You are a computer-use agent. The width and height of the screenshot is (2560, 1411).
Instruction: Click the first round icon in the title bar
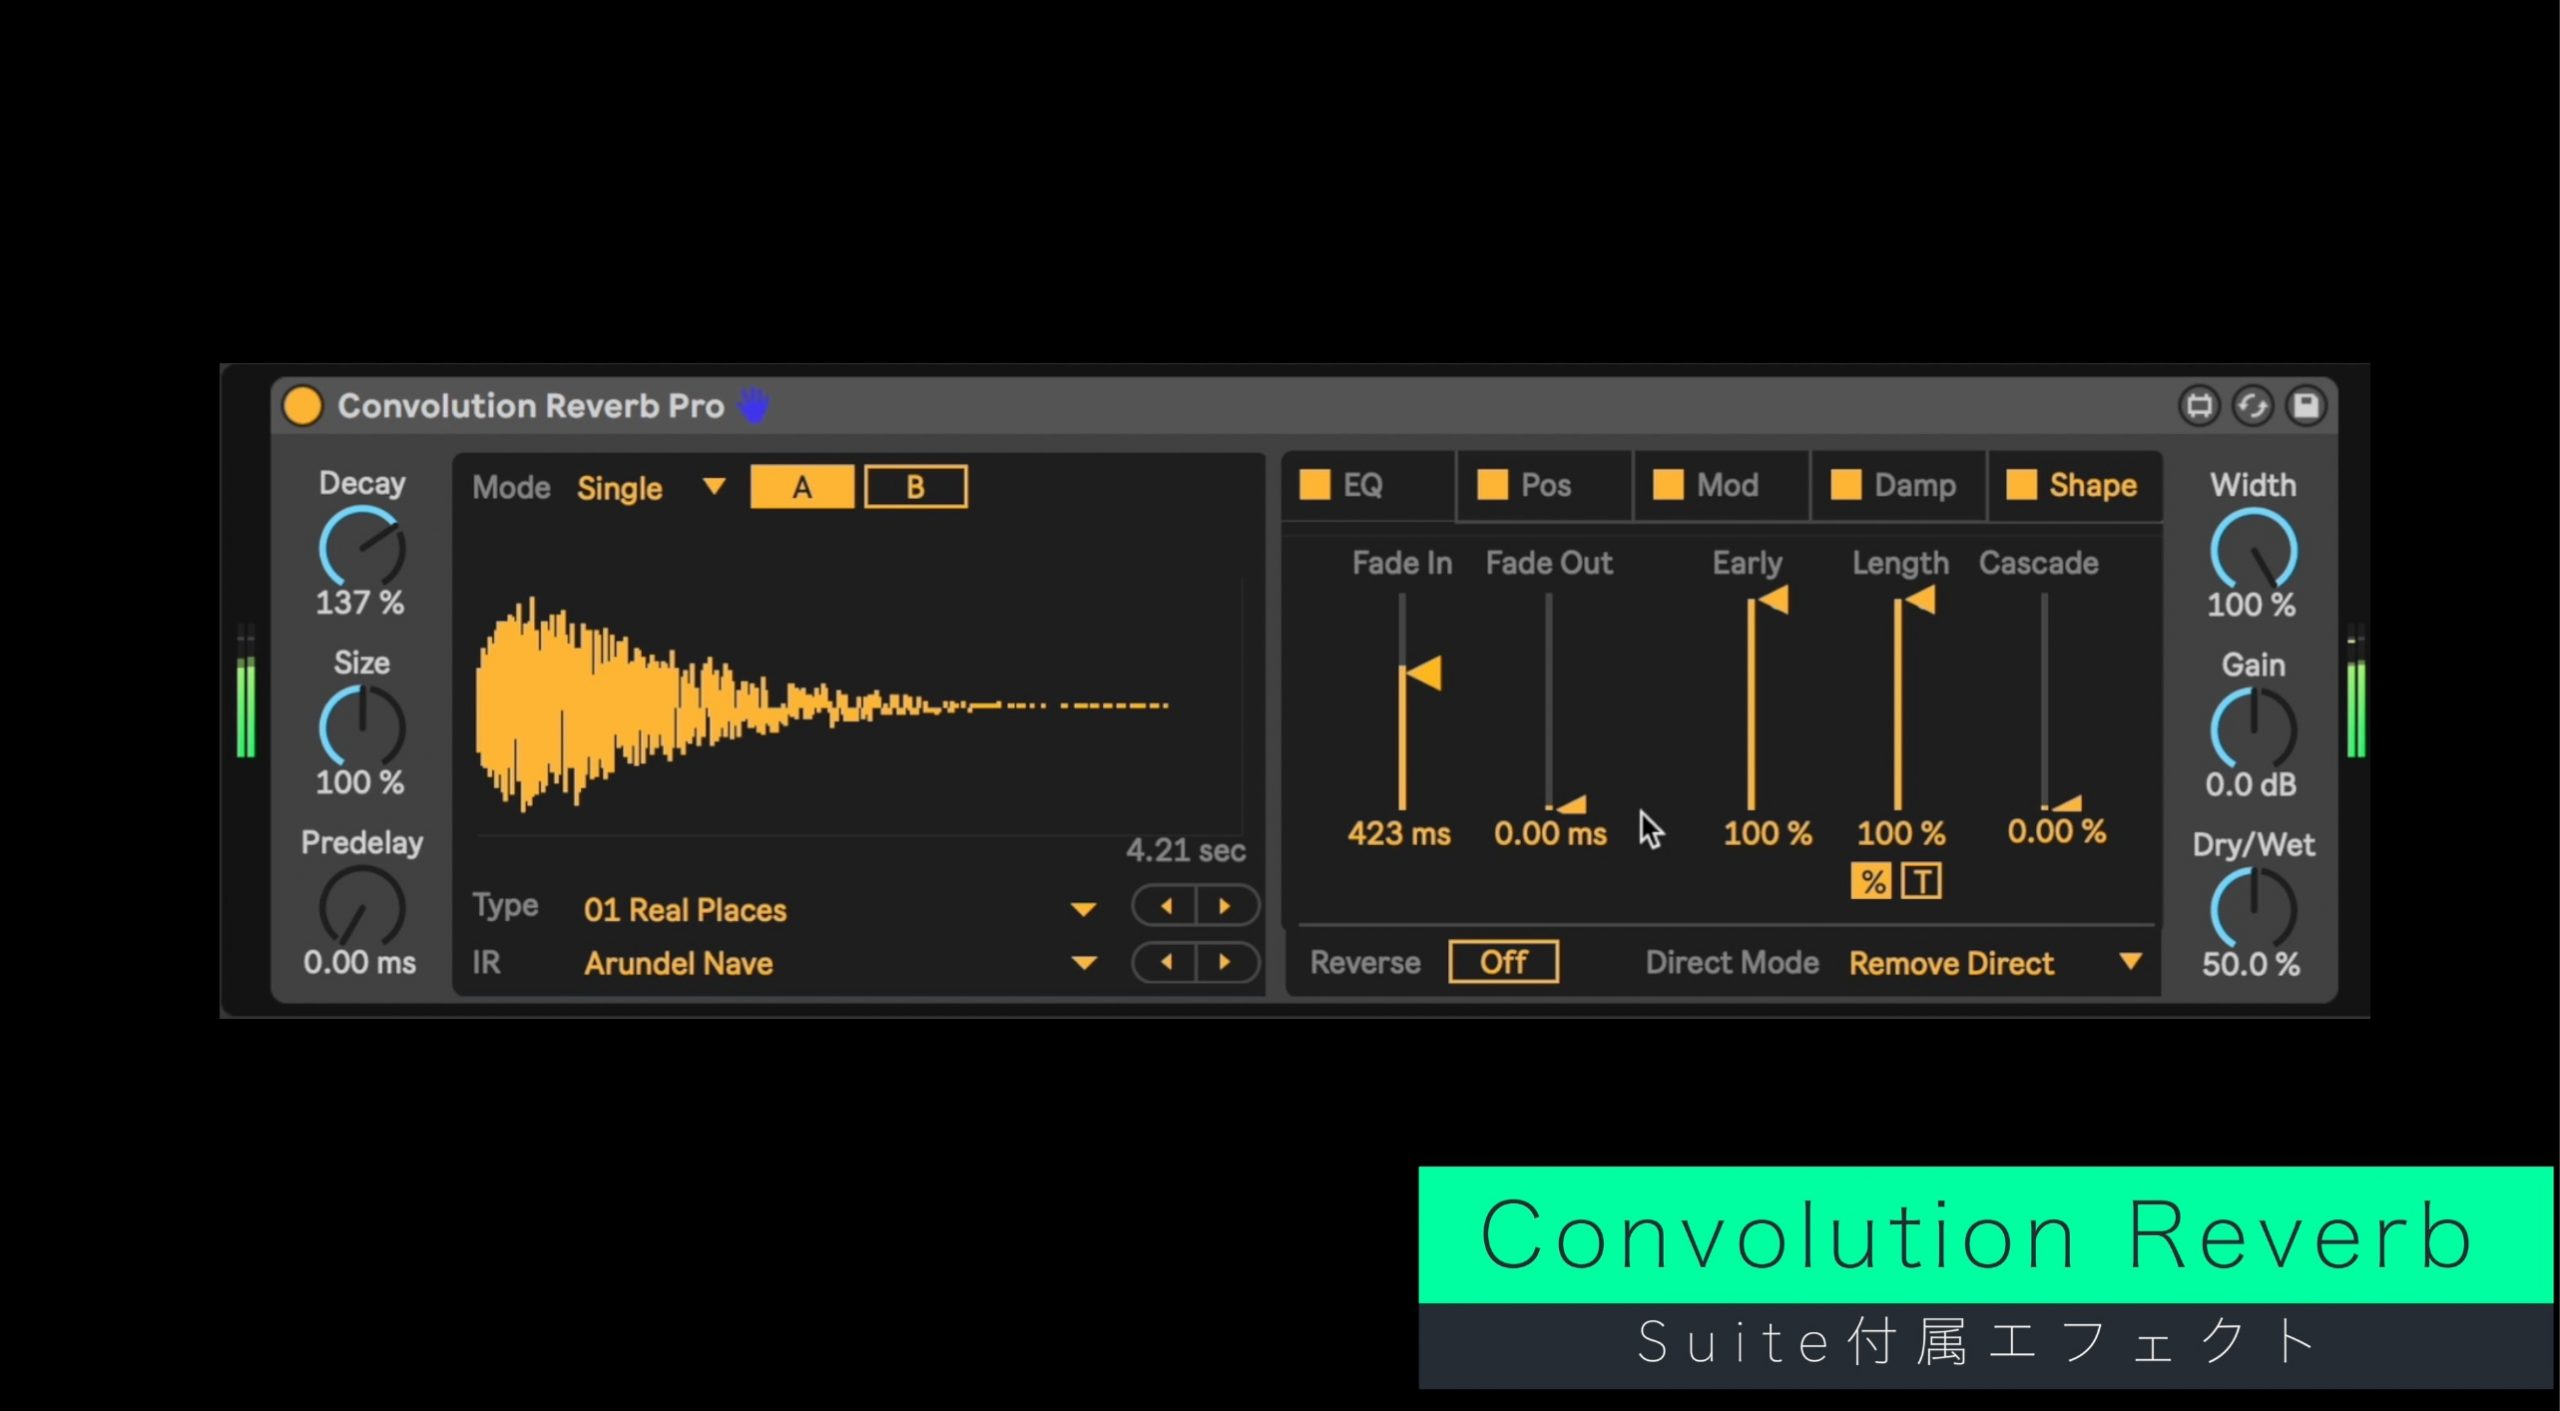[2199, 406]
